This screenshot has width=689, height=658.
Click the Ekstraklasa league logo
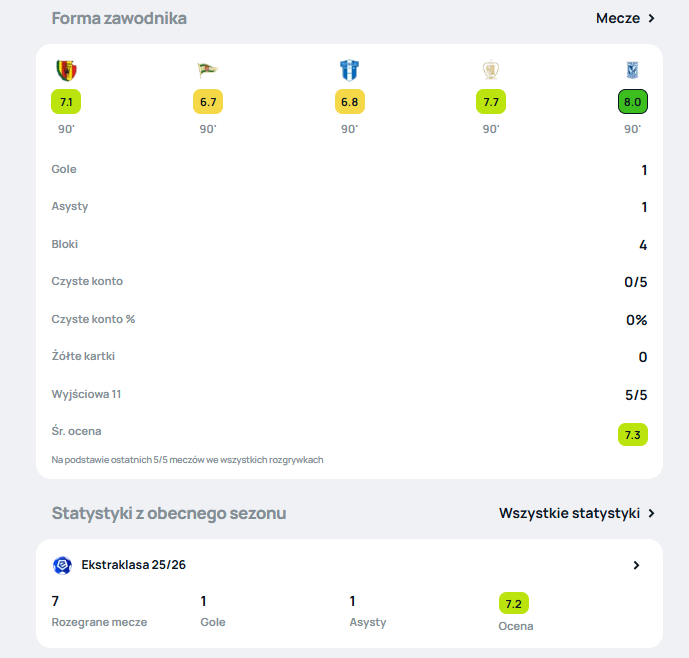point(62,565)
